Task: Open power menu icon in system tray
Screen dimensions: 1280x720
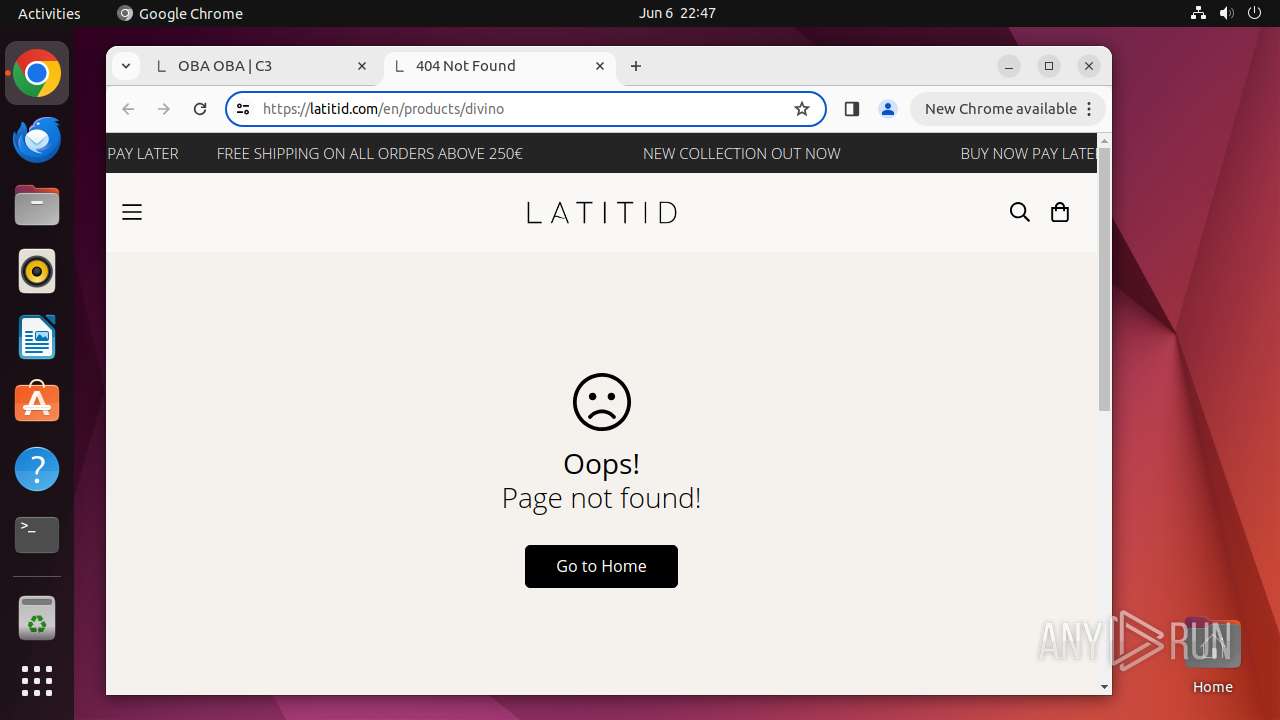Action: tap(1254, 13)
